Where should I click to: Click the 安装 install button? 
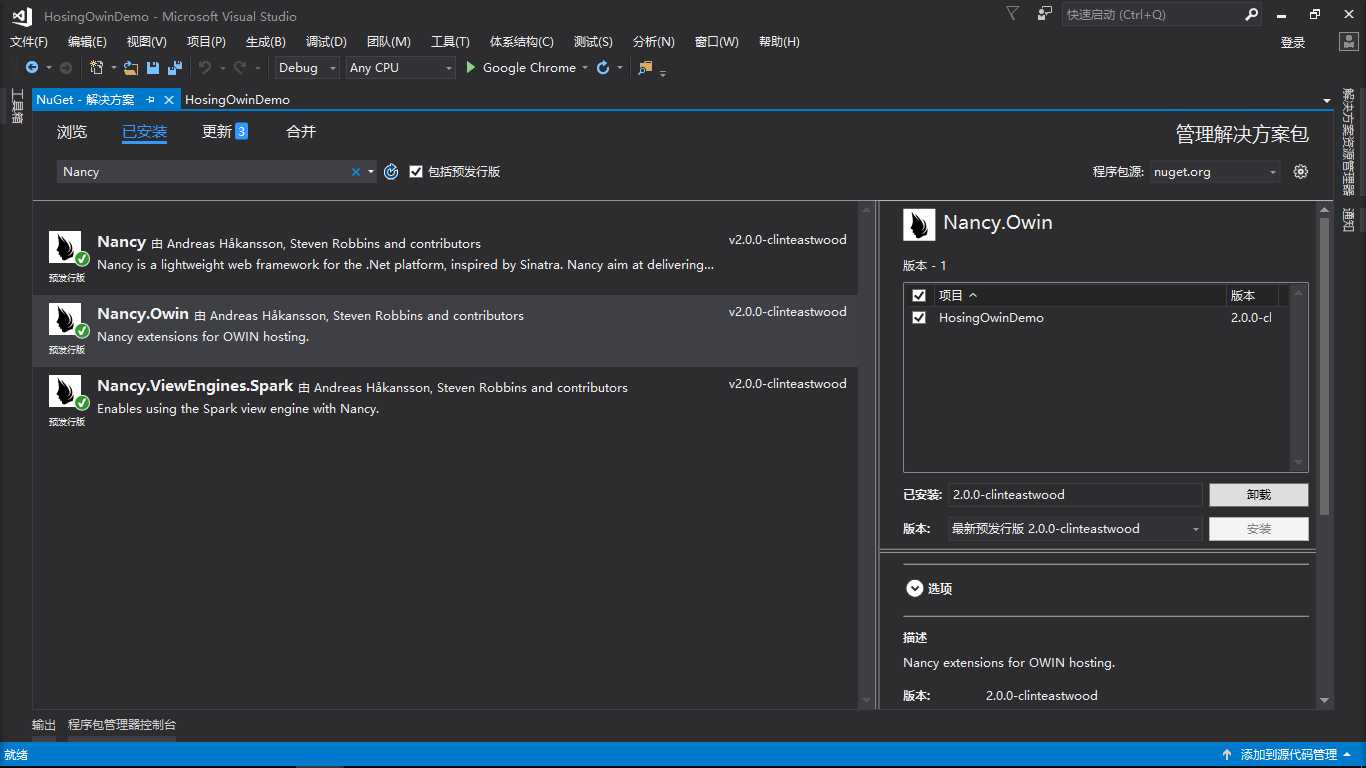[x=1259, y=528]
